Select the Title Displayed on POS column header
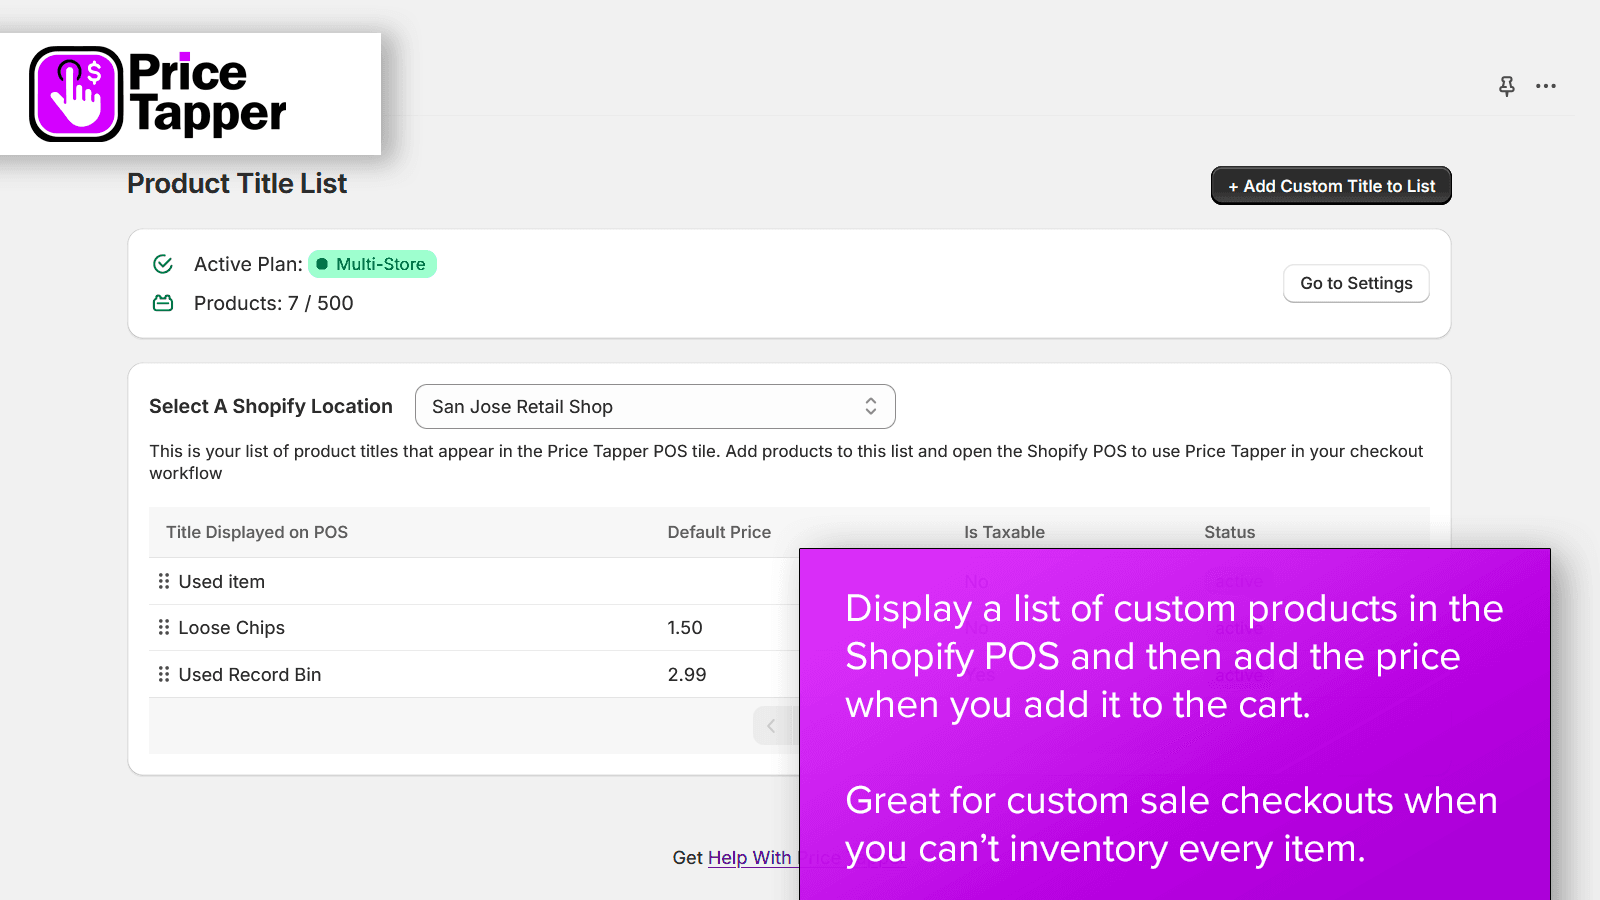1600x900 pixels. (x=256, y=532)
